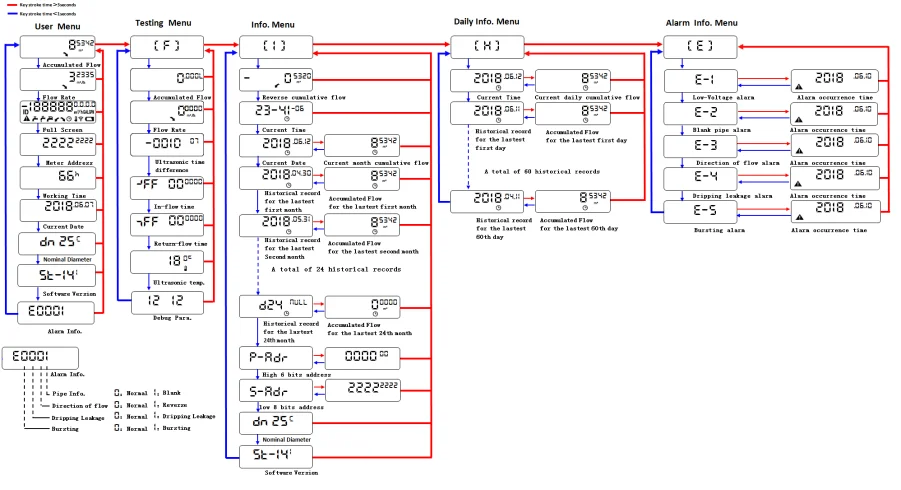Click the "2018 05.31" display box

[276, 226]
